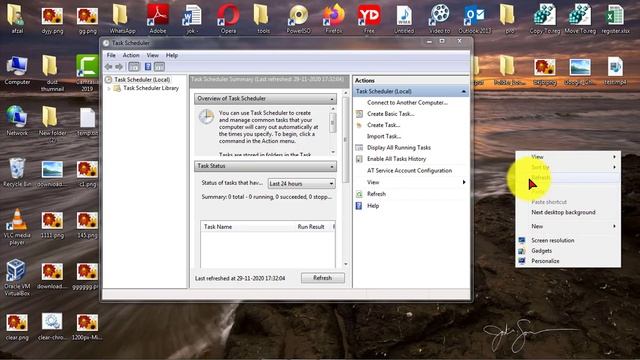The width and height of the screenshot is (640, 360).
Task: Click the Display All Running Tasks icon
Action: [x=359, y=148]
